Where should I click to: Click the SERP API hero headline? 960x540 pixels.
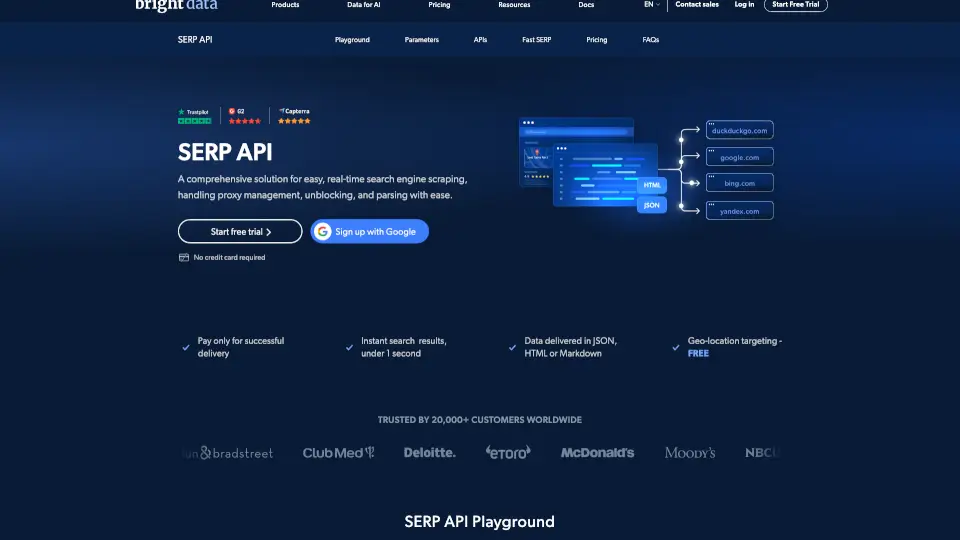click(225, 152)
